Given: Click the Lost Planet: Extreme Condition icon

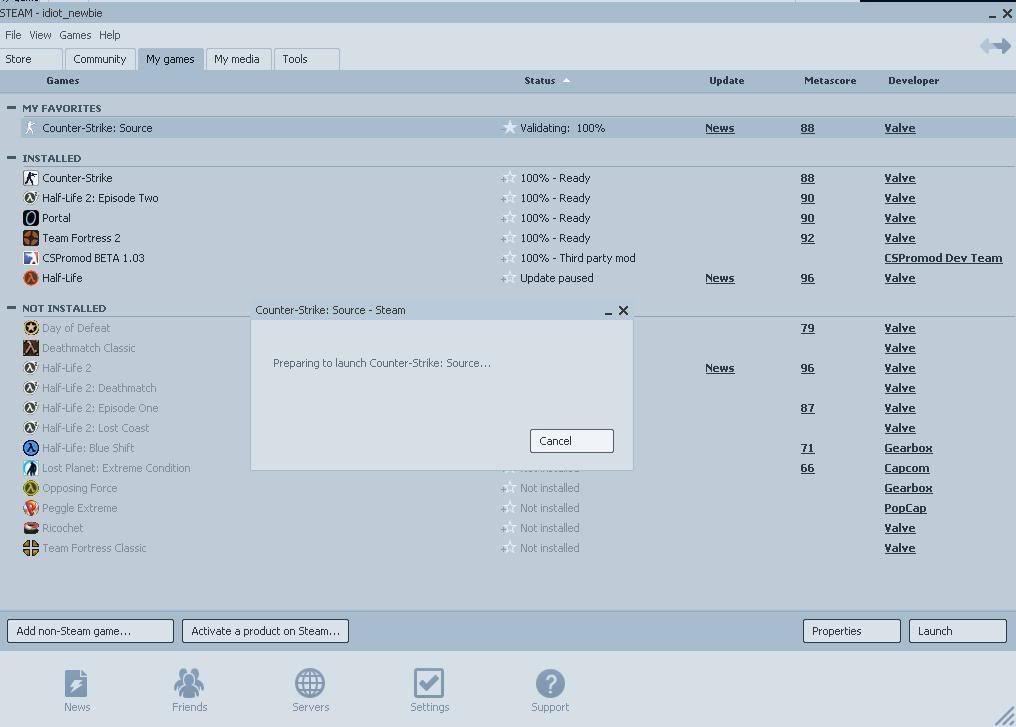Looking at the screenshot, I should tap(30, 468).
